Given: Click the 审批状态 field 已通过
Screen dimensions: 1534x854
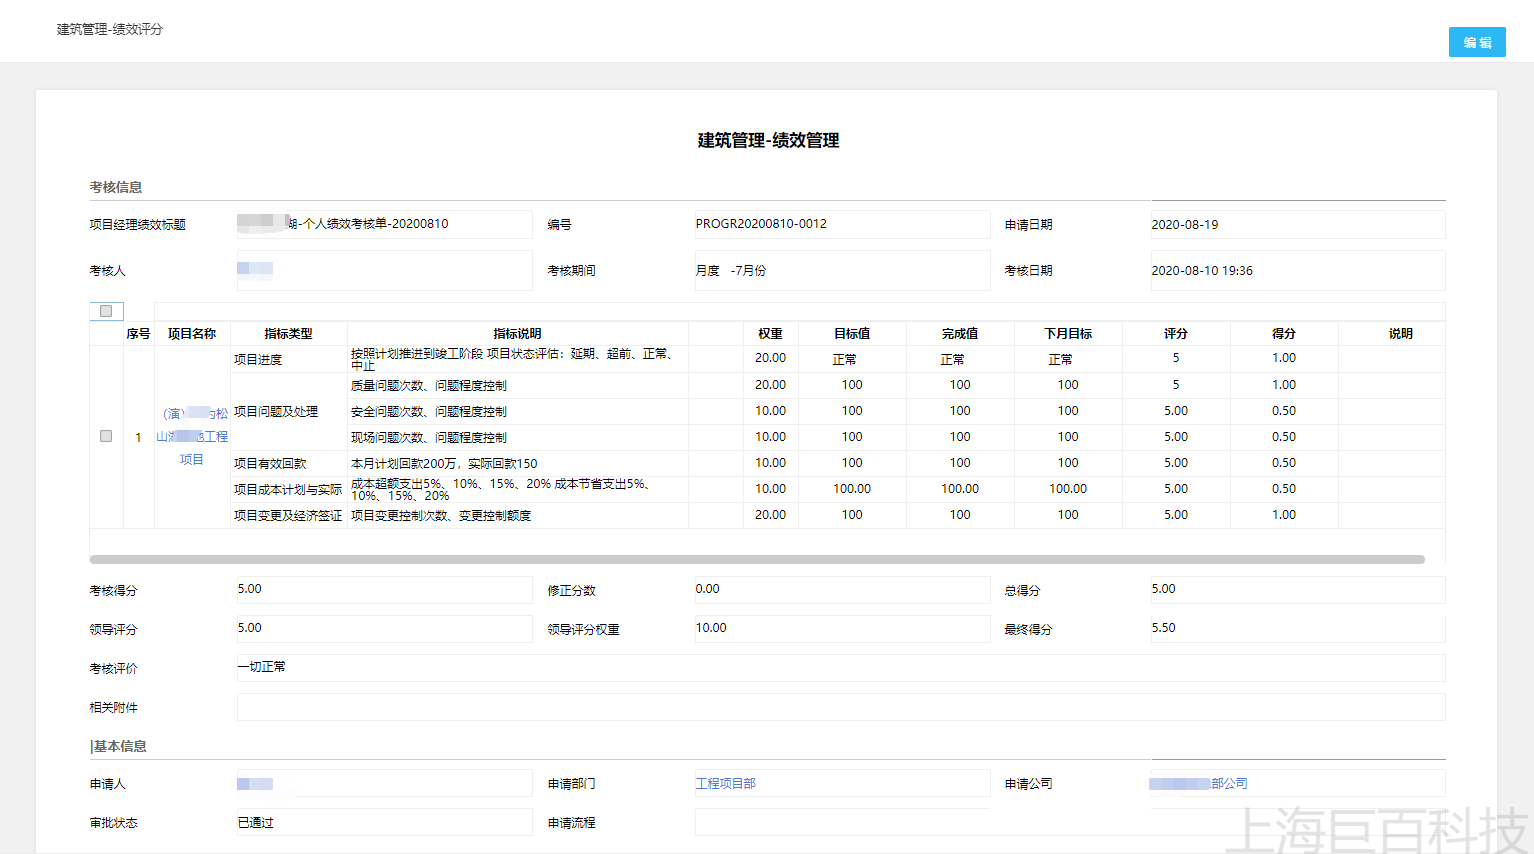Looking at the screenshot, I should pos(384,822).
